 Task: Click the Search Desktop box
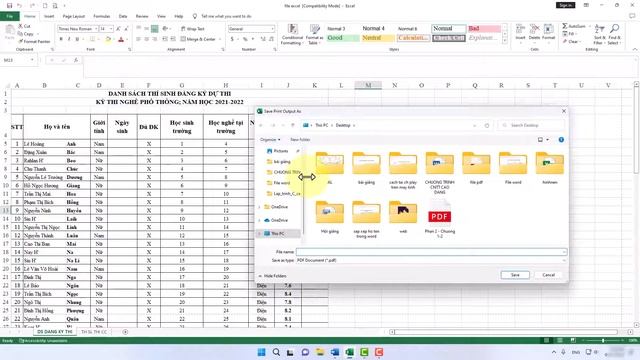pyautogui.click(x=531, y=125)
